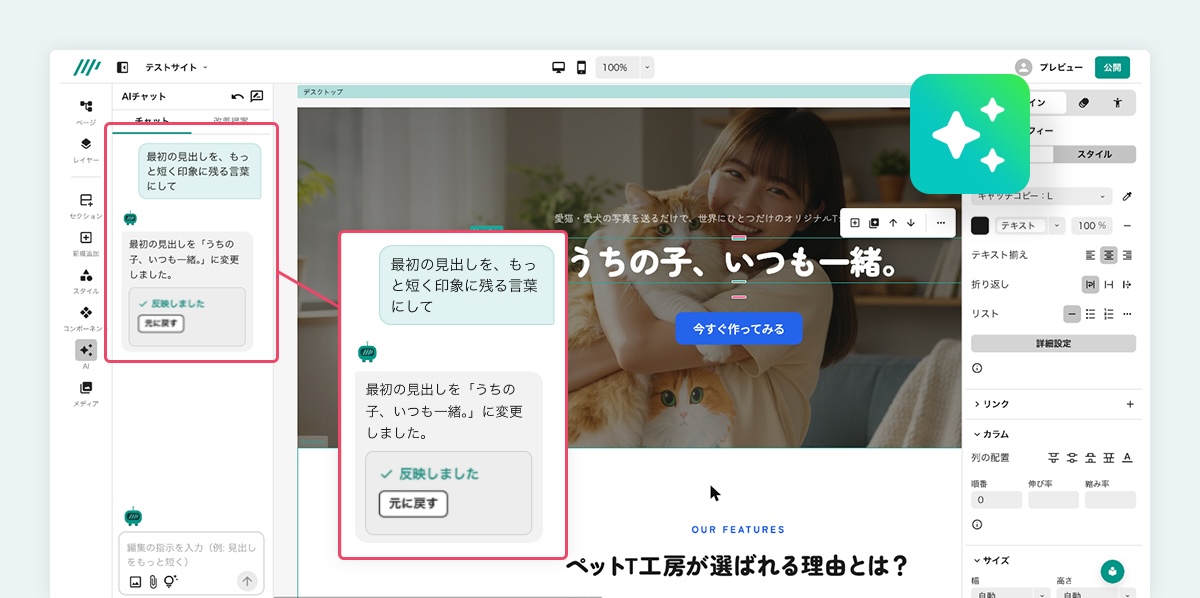Open the accessibility tab icon
Viewport: 1200px width, 598px height.
(1117, 102)
